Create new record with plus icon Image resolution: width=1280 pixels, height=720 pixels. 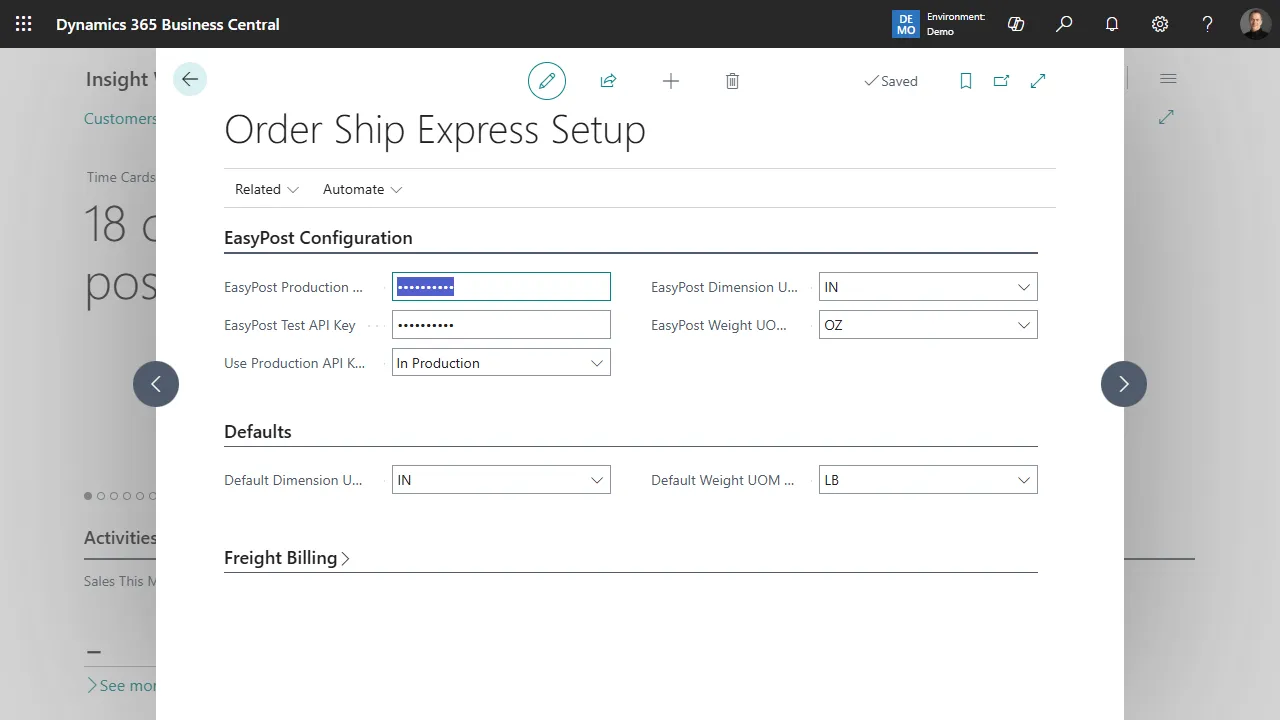[671, 81]
